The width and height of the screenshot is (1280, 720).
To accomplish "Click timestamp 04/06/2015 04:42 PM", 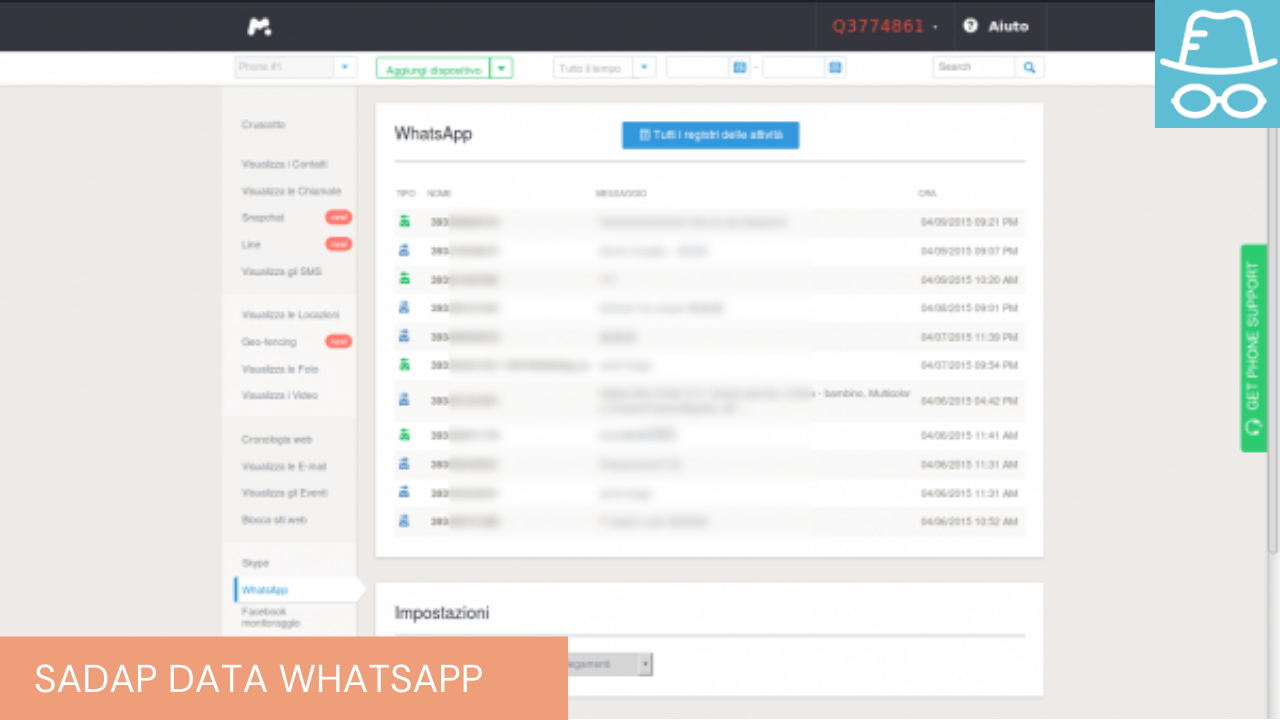I will coord(969,400).
